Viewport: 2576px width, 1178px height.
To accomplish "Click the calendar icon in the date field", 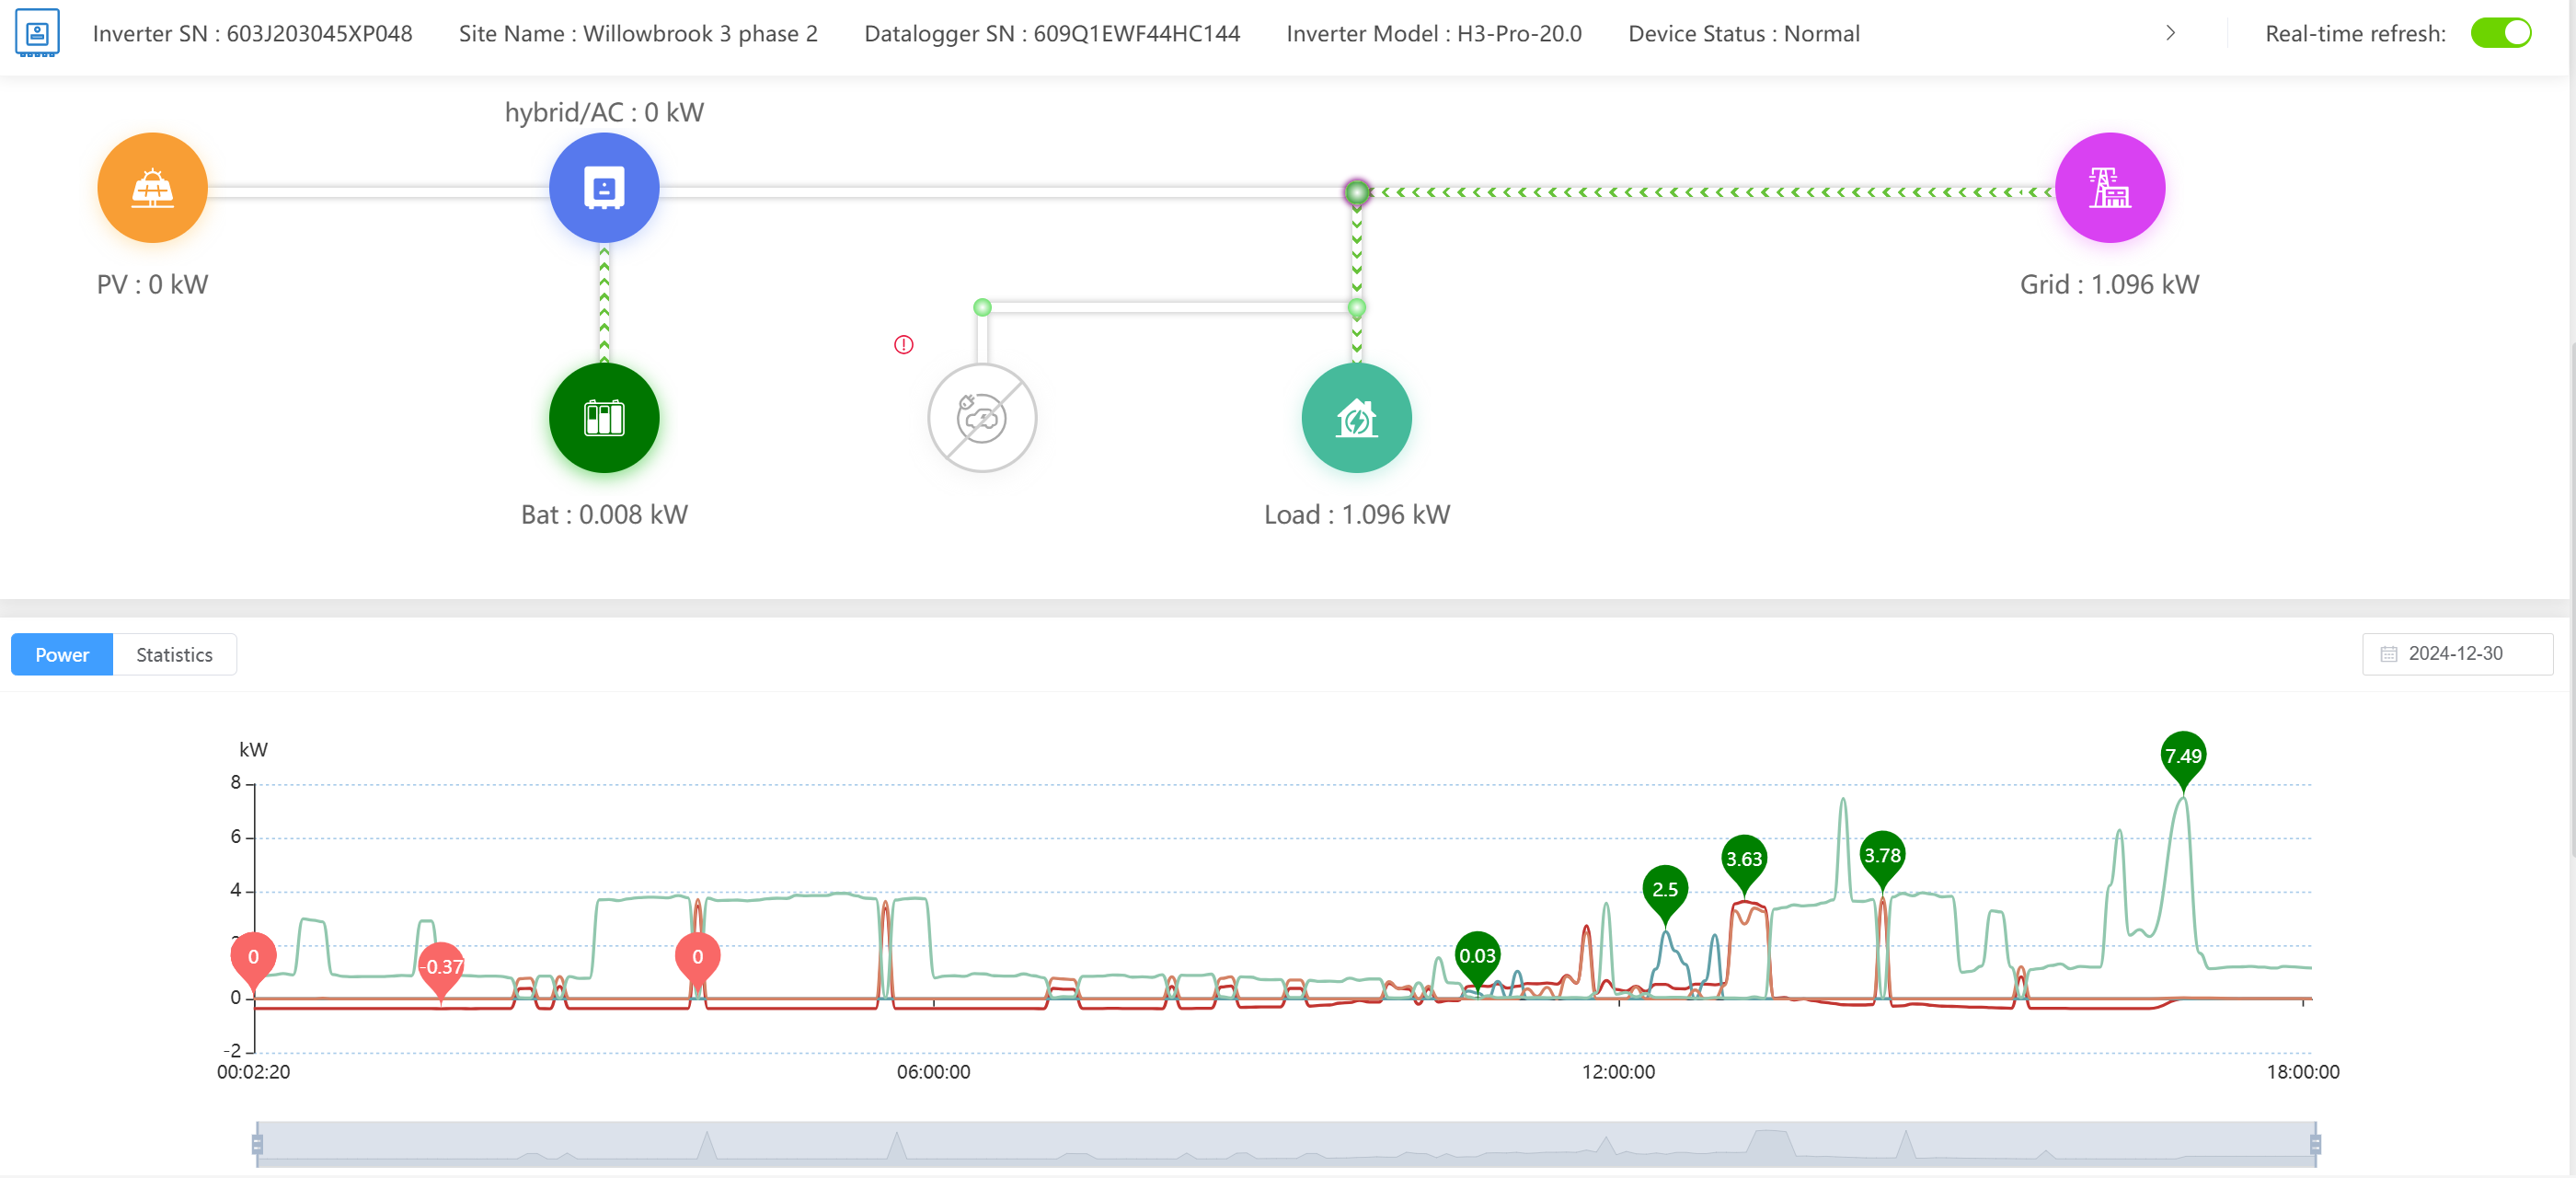I will 2388,654.
